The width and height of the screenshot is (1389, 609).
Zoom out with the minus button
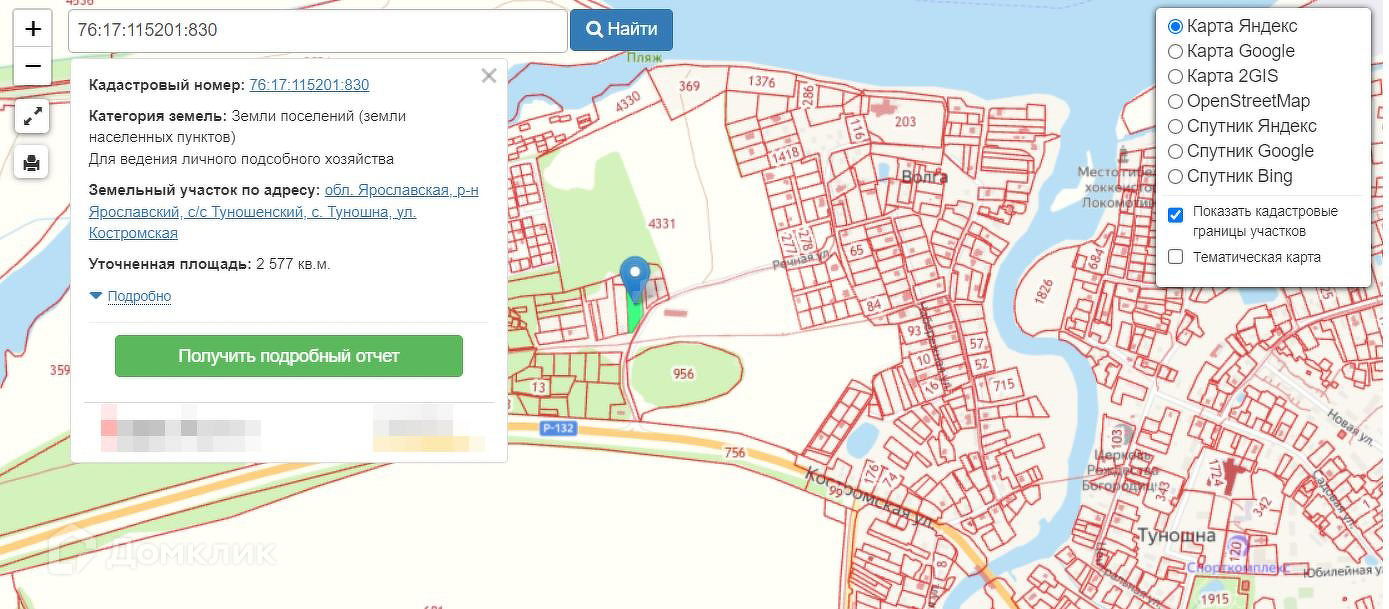pos(32,66)
